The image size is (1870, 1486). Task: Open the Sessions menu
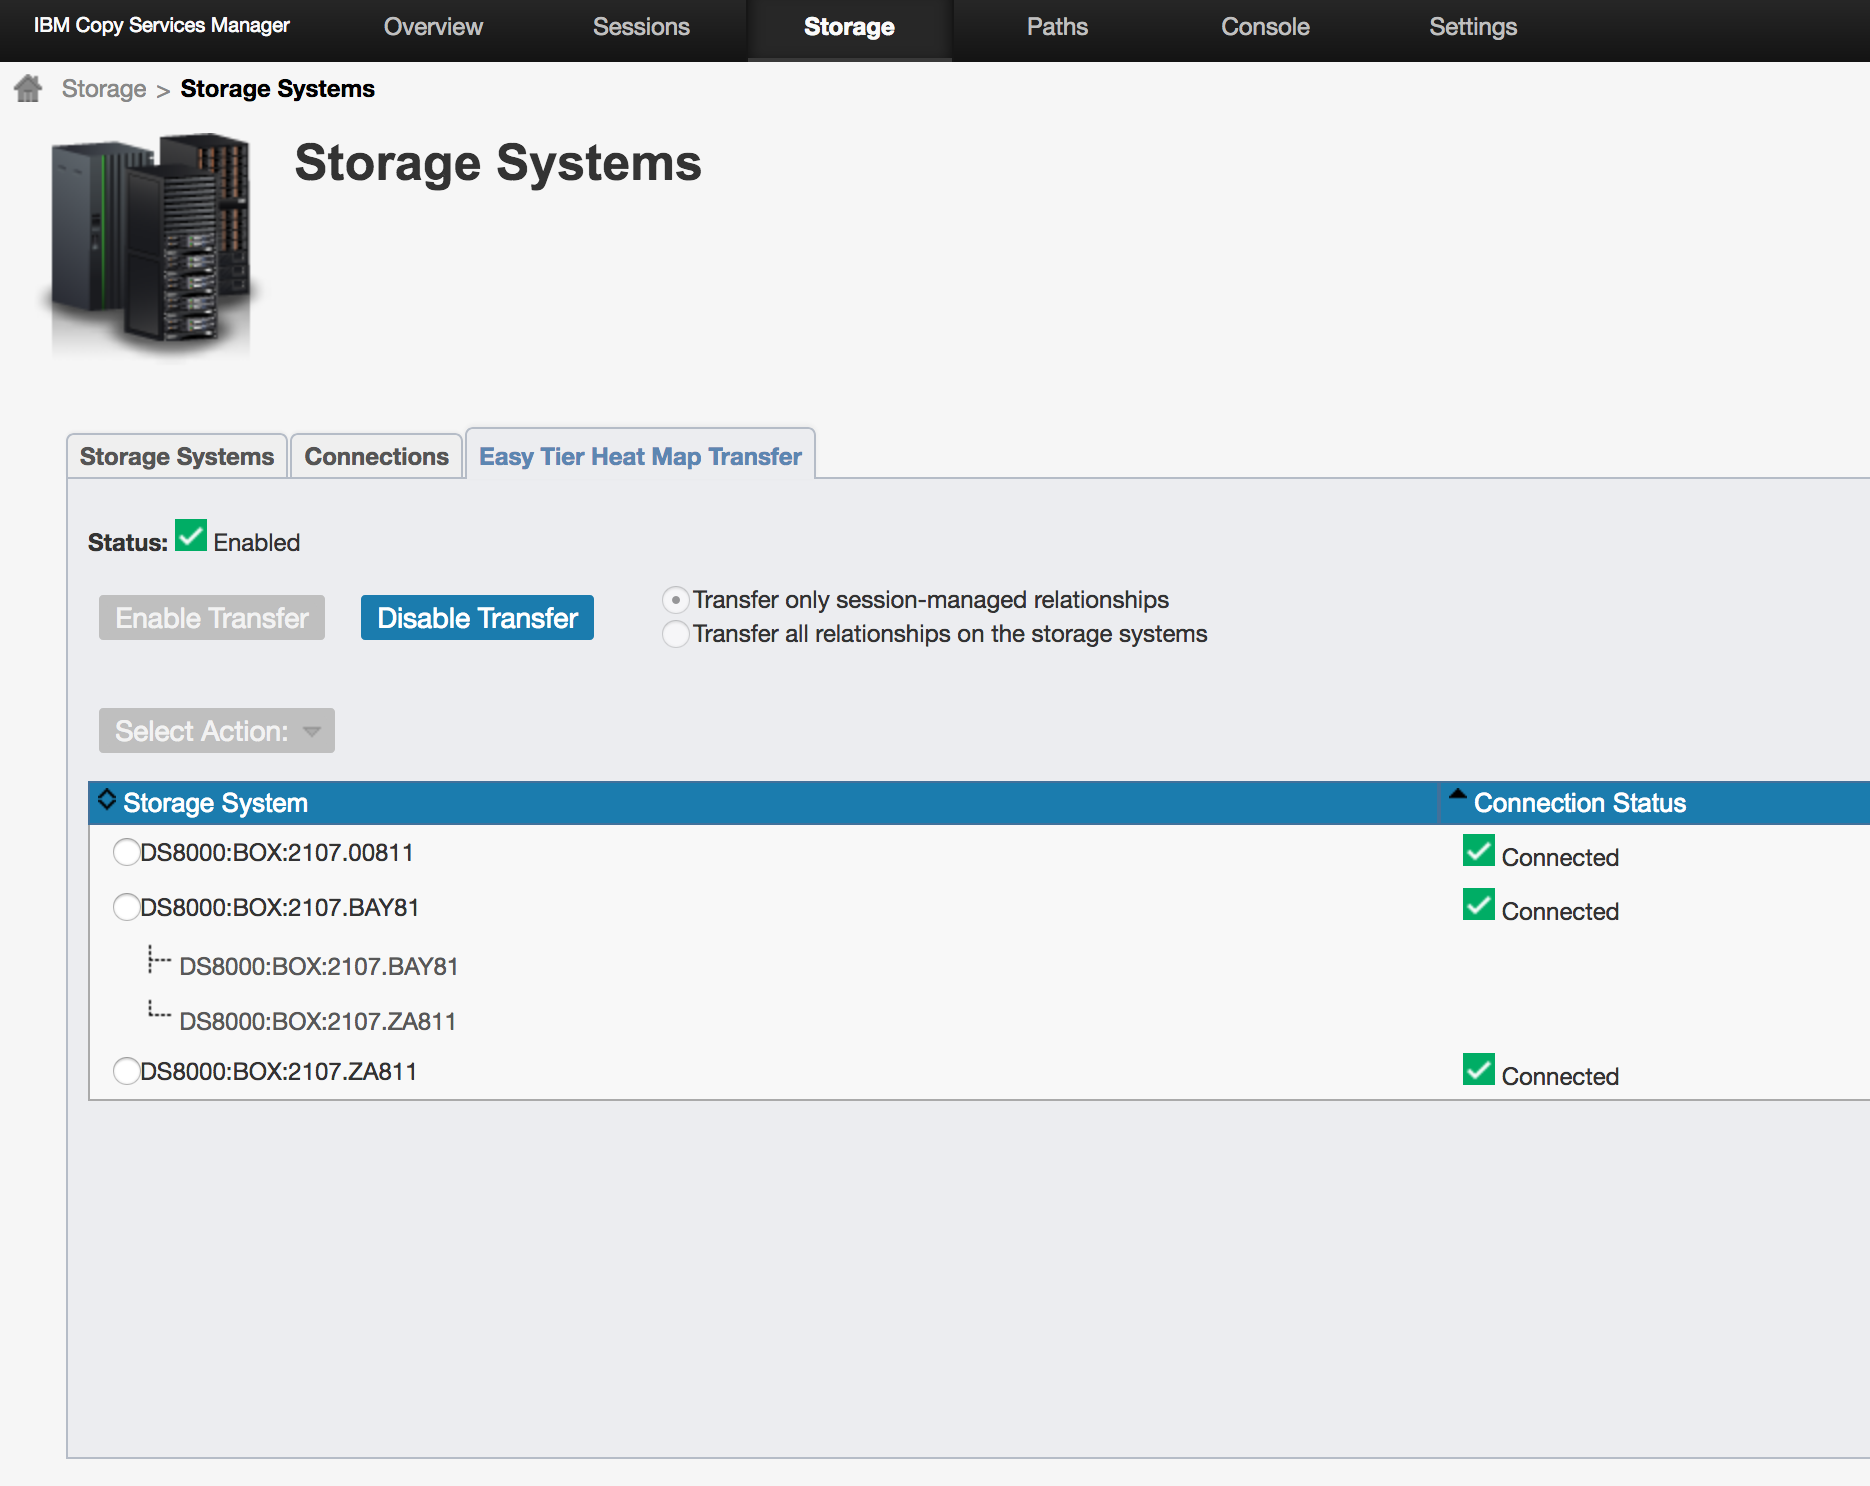[641, 27]
